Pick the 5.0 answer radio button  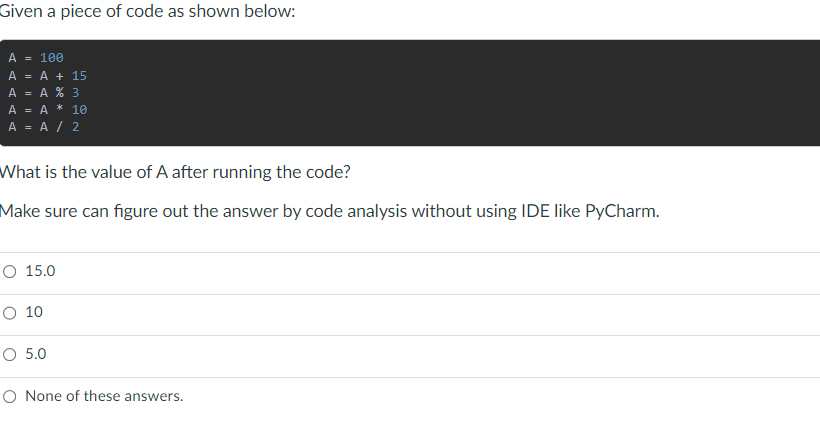(9, 355)
